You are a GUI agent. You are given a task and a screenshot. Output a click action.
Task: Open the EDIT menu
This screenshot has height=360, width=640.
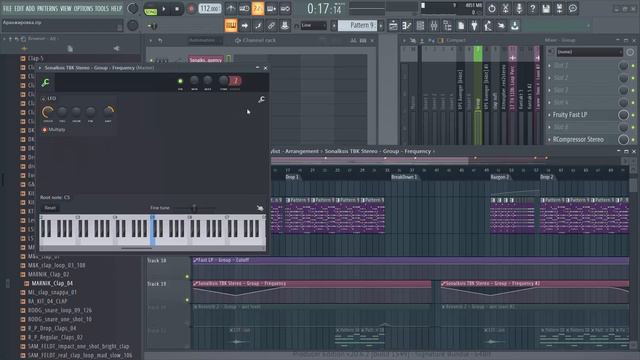point(19,8)
